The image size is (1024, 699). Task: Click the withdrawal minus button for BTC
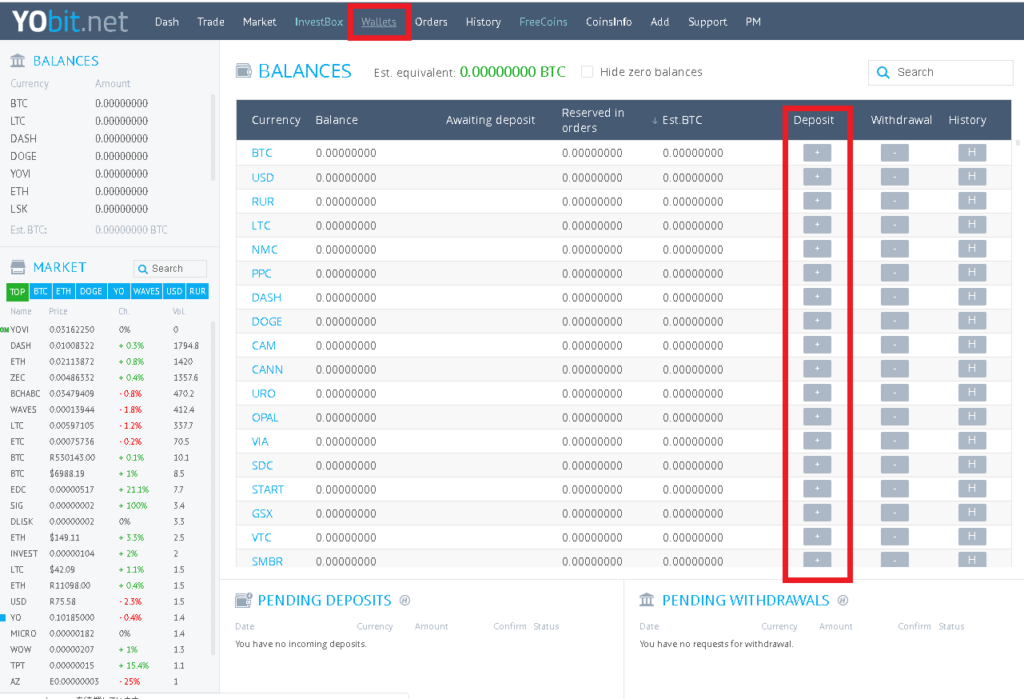coord(895,153)
